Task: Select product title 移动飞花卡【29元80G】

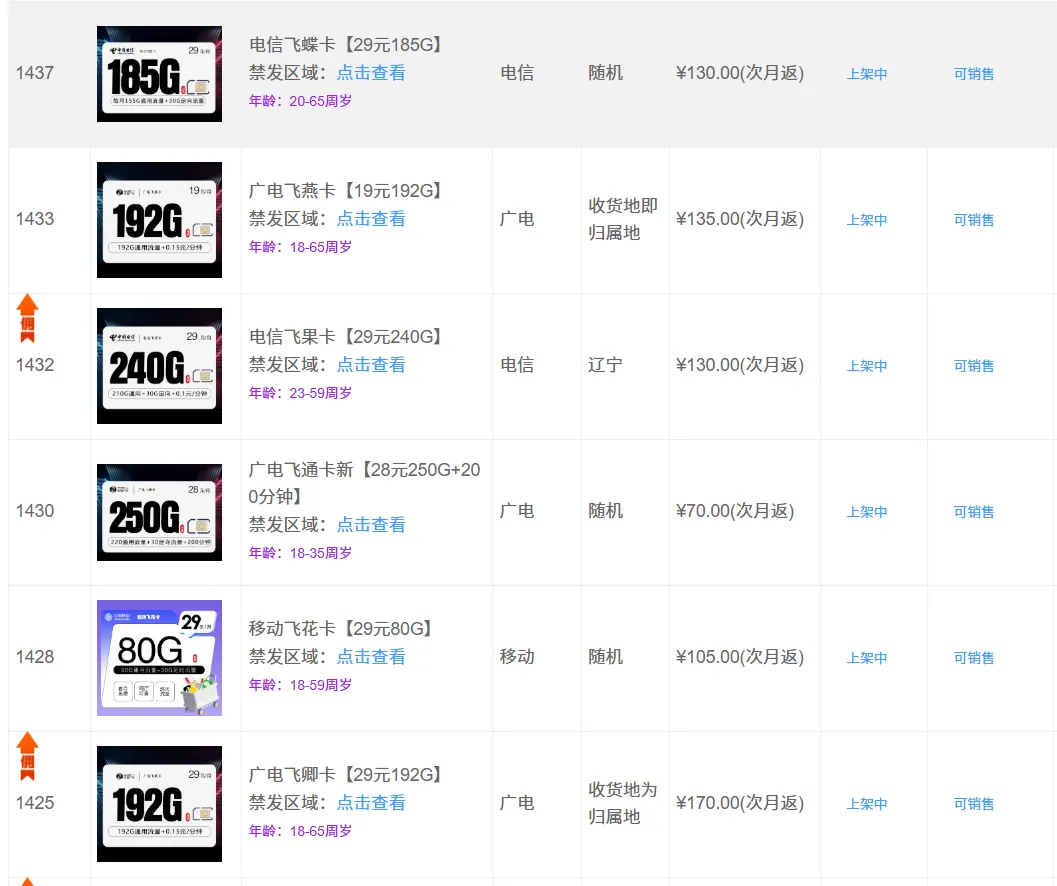Action: point(340,628)
